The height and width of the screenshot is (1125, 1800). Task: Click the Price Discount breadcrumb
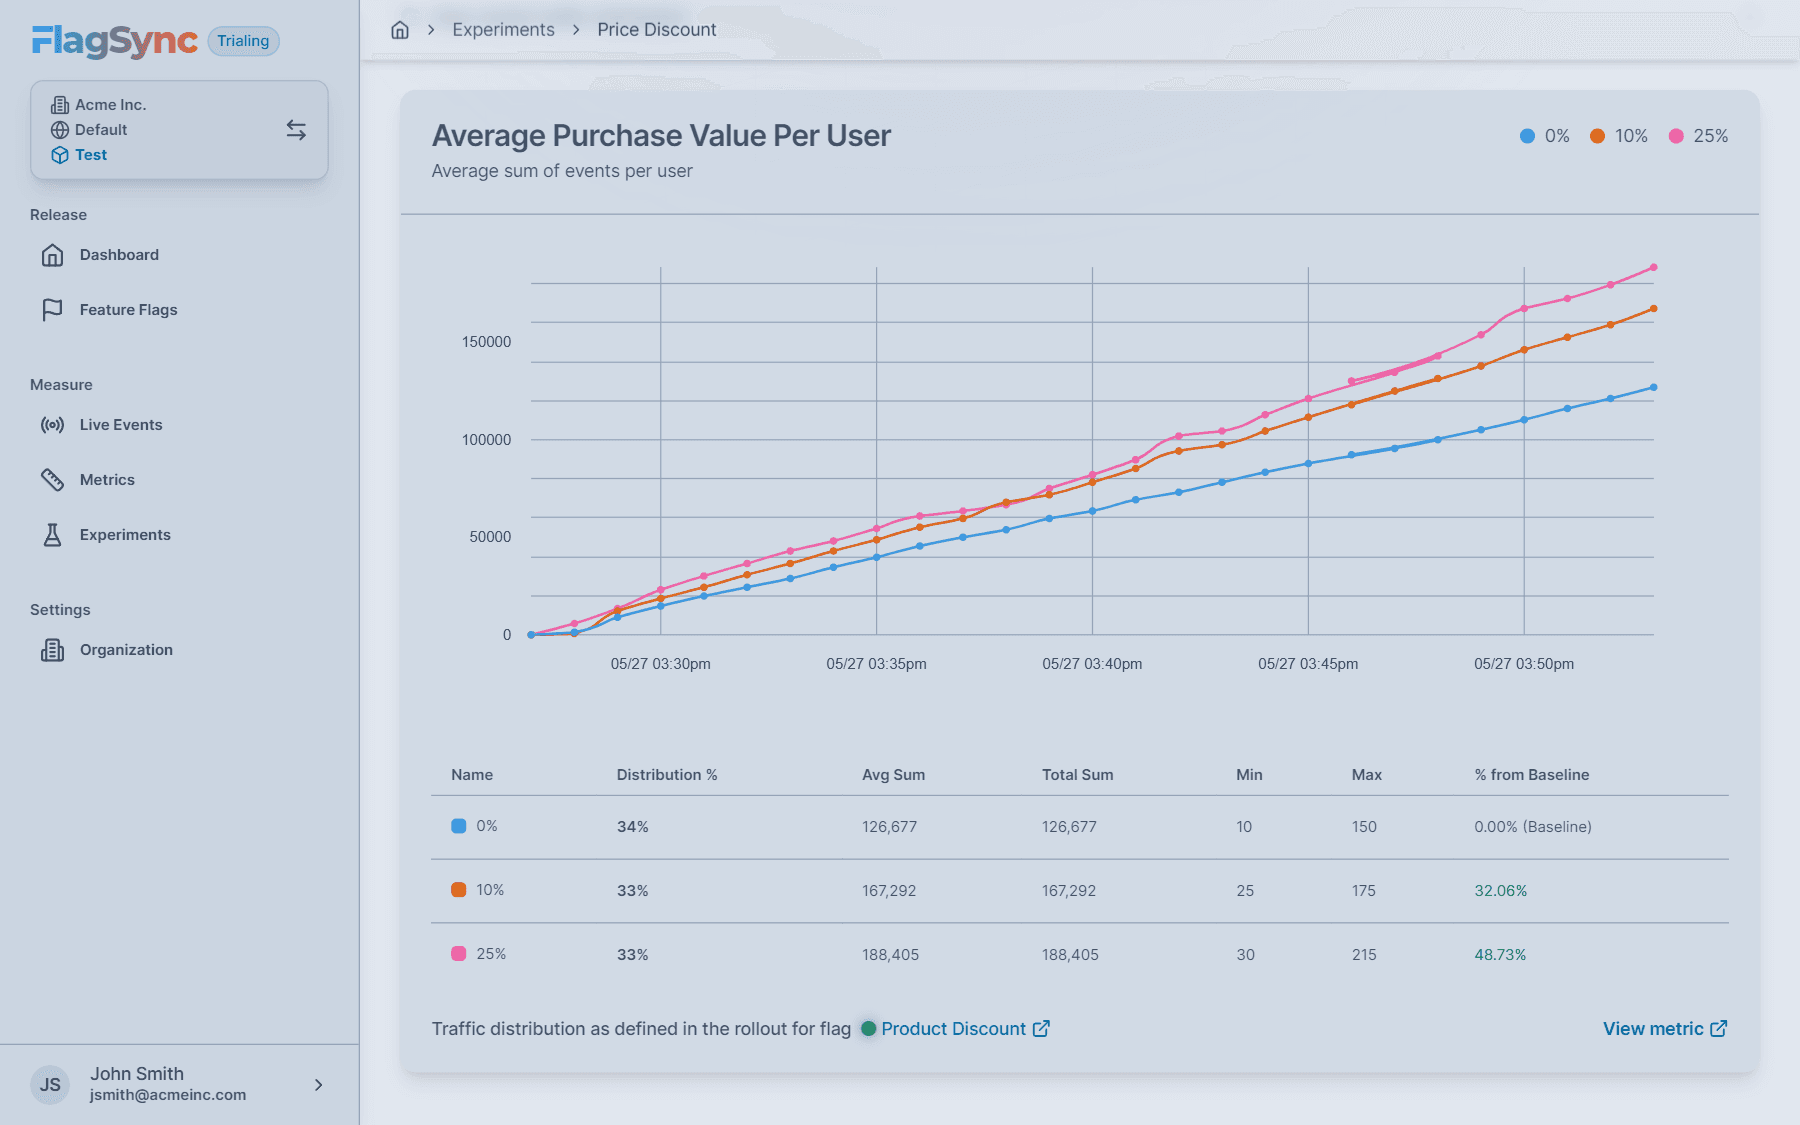[657, 30]
